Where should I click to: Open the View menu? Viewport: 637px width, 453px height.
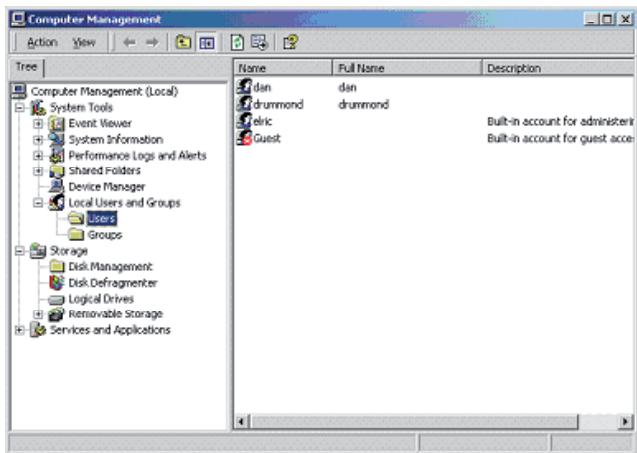(84, 42)
